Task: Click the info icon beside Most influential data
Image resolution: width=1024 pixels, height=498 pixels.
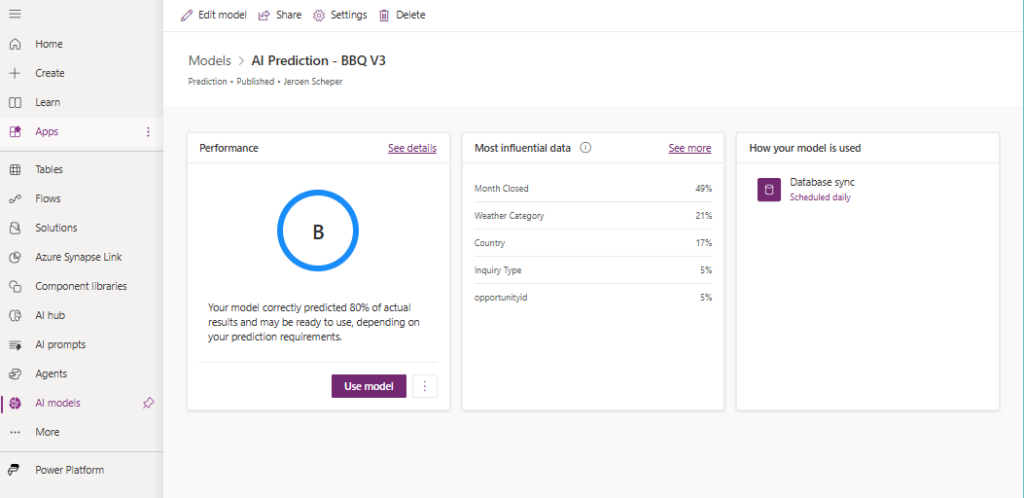Action: [586, 148]
